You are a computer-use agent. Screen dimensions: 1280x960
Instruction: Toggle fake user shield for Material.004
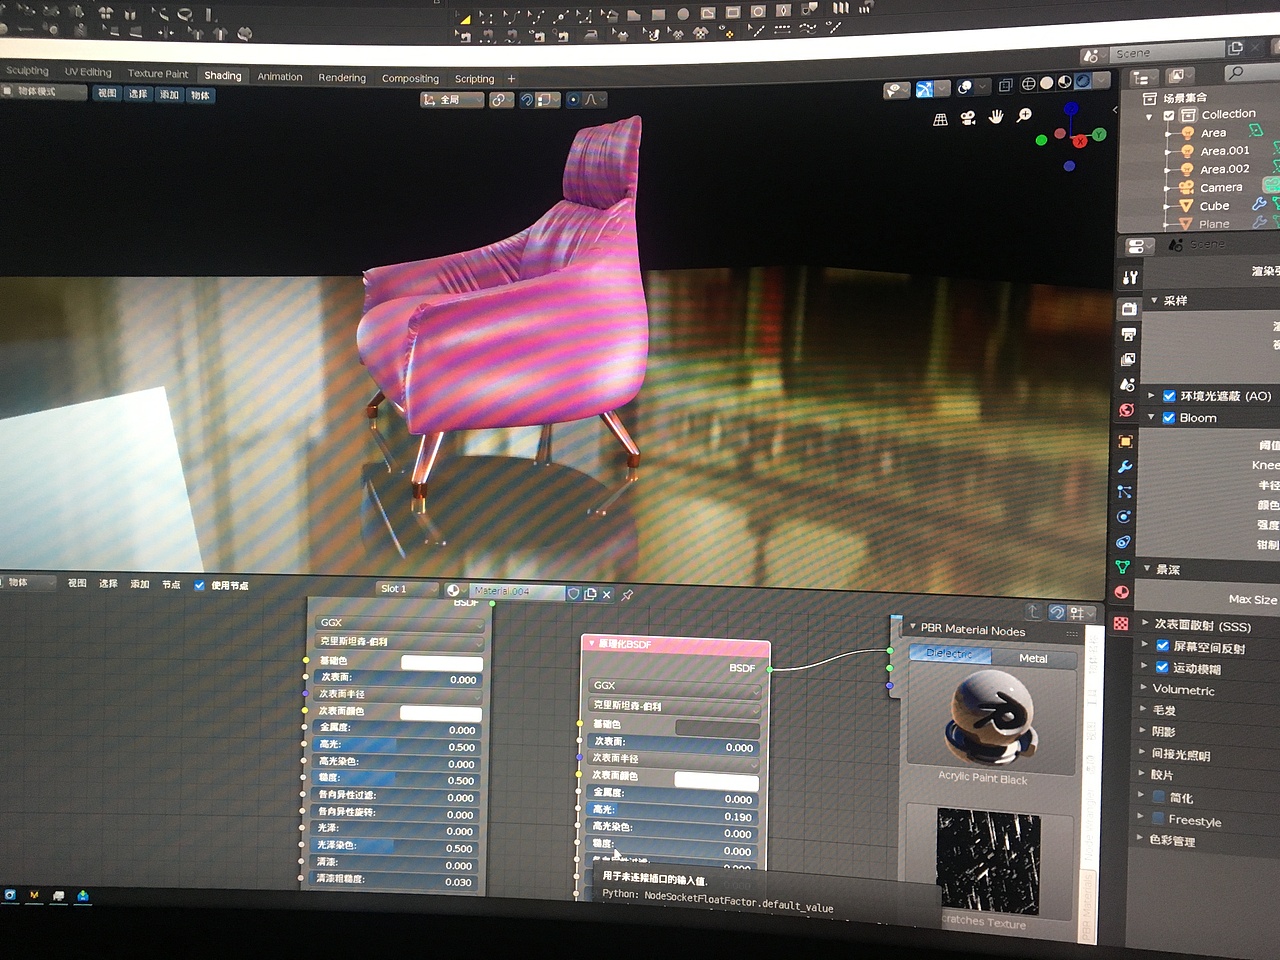pyautogui.click(x=573, y=593)
